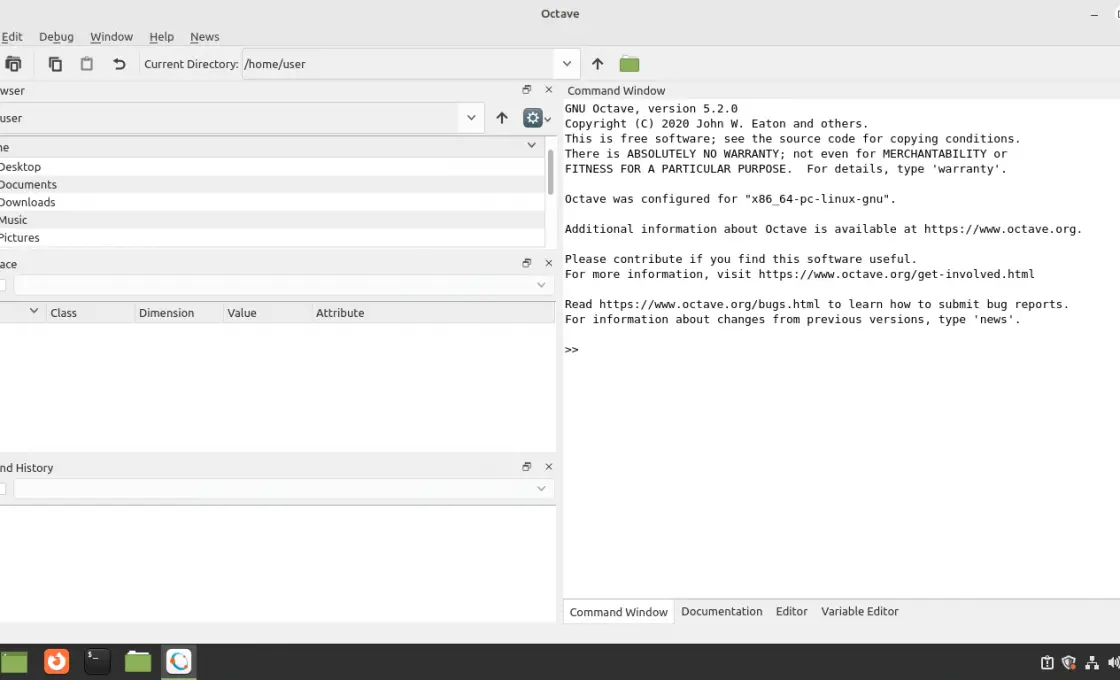Open the network connections tray icon
Viewport: 1120px width, 680px height.
[x=1091, y=663]
